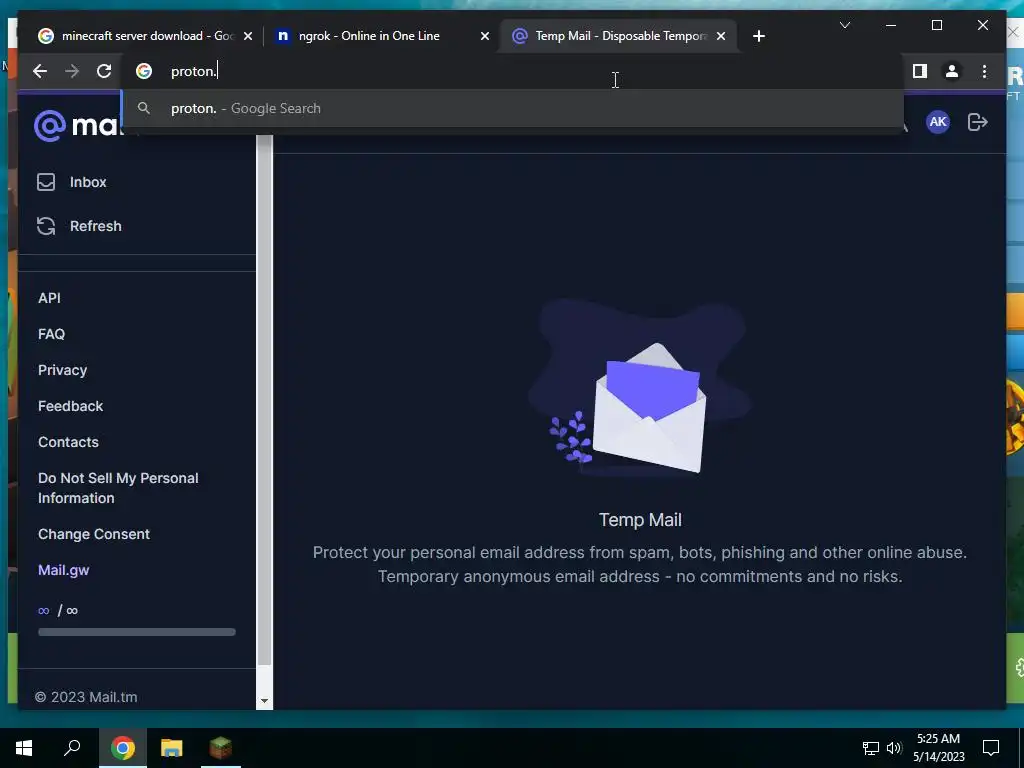
Task: Close the ngrok tab
Action: pyautogui.click(x=485, y=37)
